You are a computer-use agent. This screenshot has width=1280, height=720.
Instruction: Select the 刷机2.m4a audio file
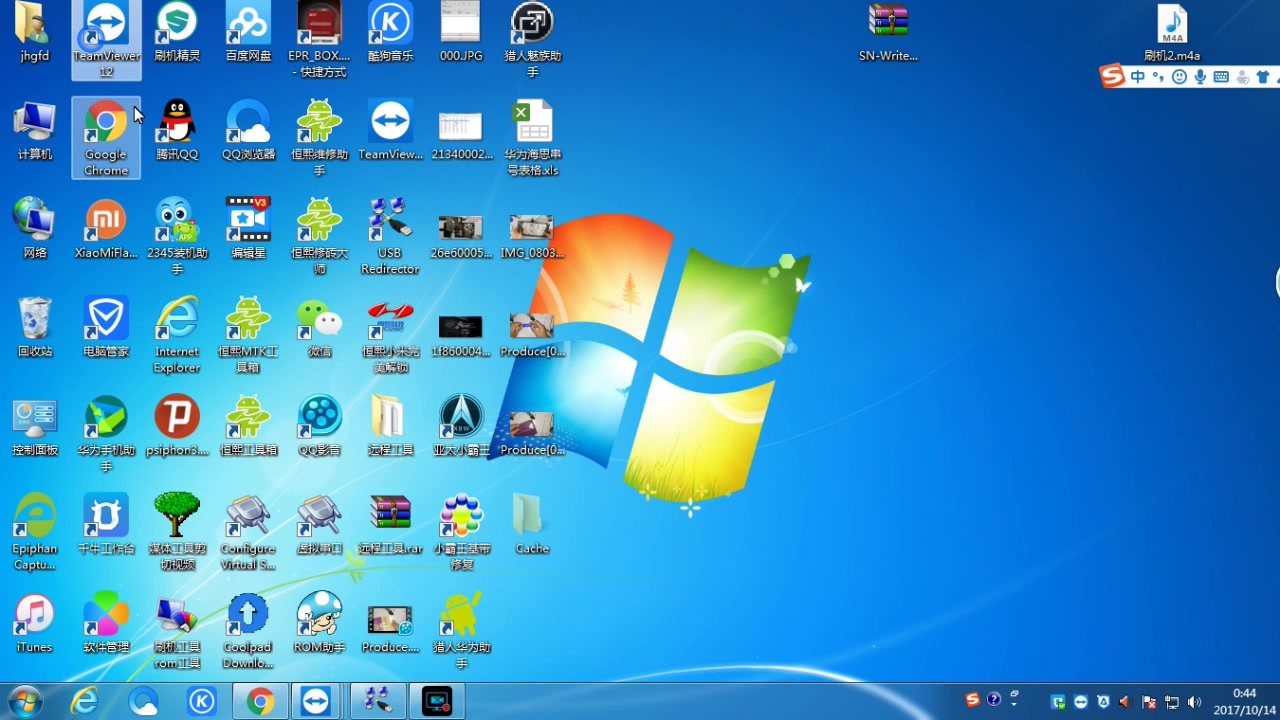1172,33
